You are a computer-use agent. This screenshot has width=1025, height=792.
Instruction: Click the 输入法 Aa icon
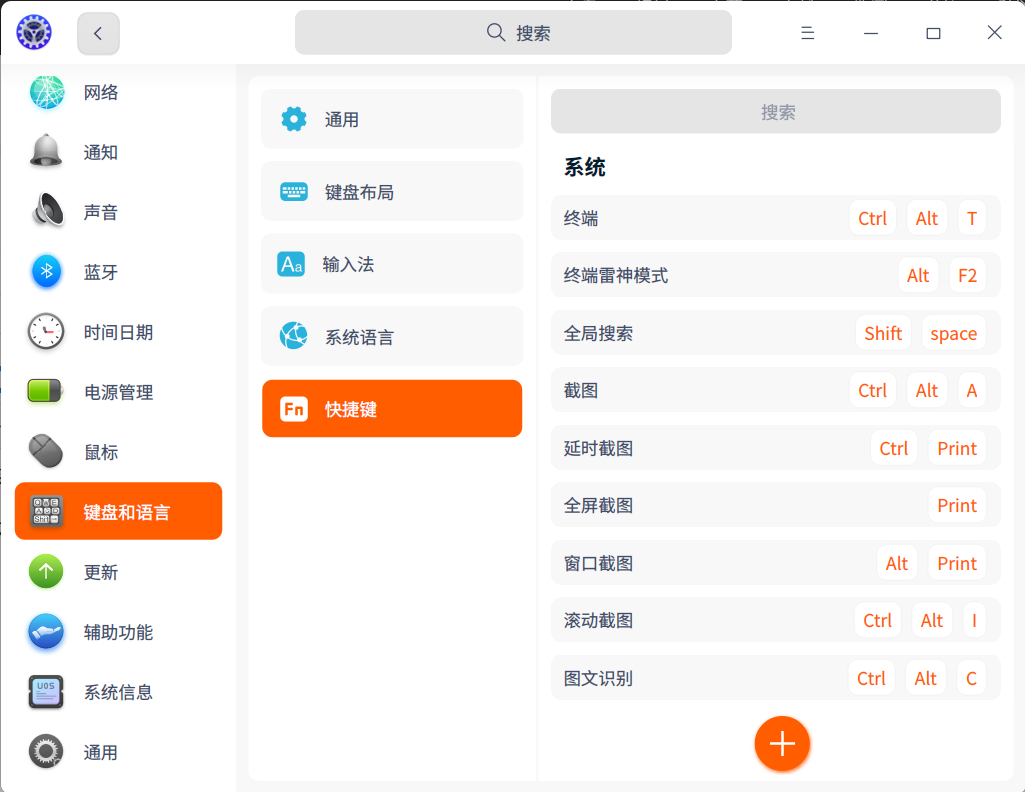[291, 264]
